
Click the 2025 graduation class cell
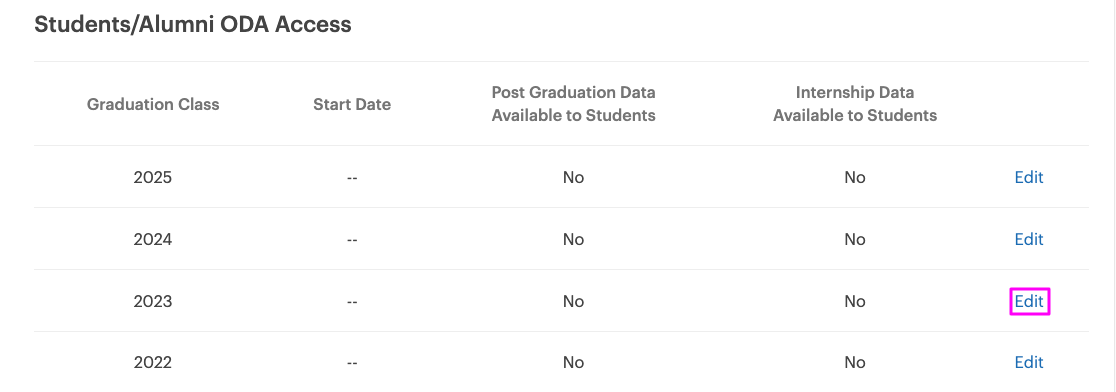[x=153, y=177]
